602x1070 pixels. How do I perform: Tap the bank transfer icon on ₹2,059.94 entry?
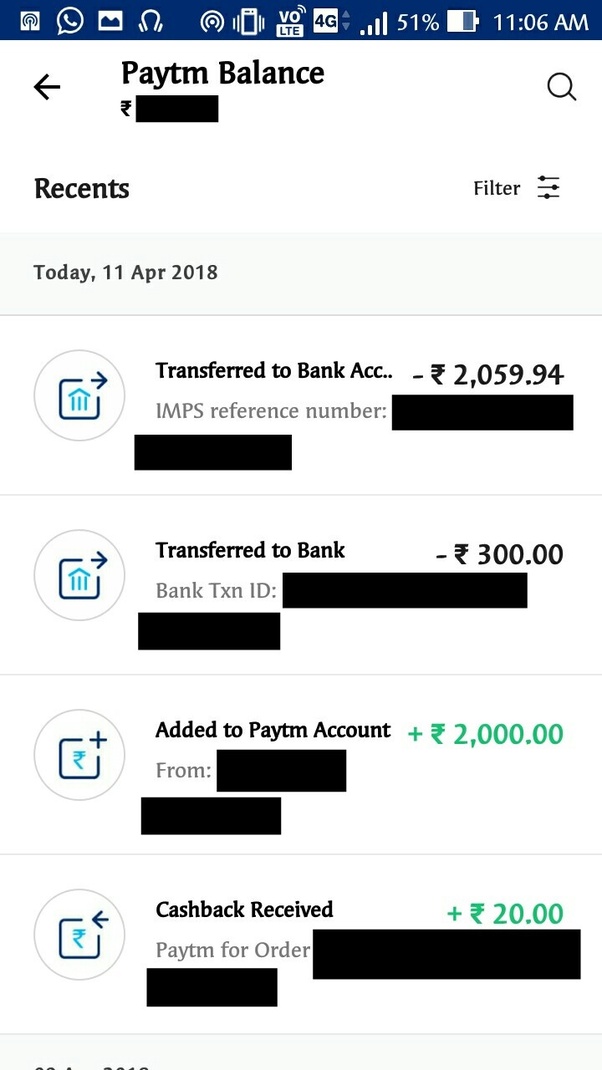[79, 395]
